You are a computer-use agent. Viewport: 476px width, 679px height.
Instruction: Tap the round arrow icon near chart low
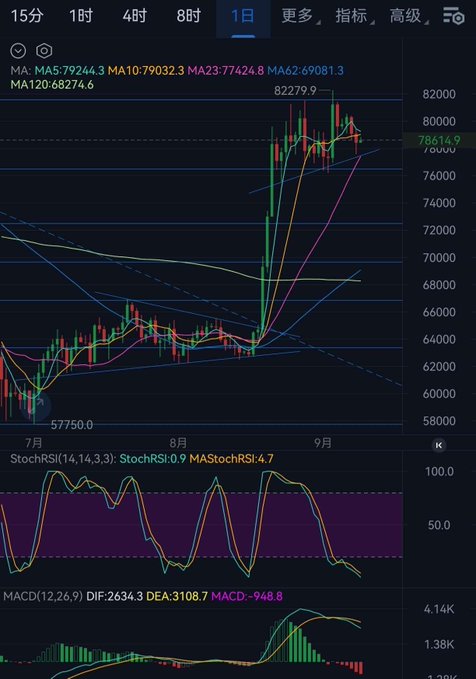coord(38,405)
